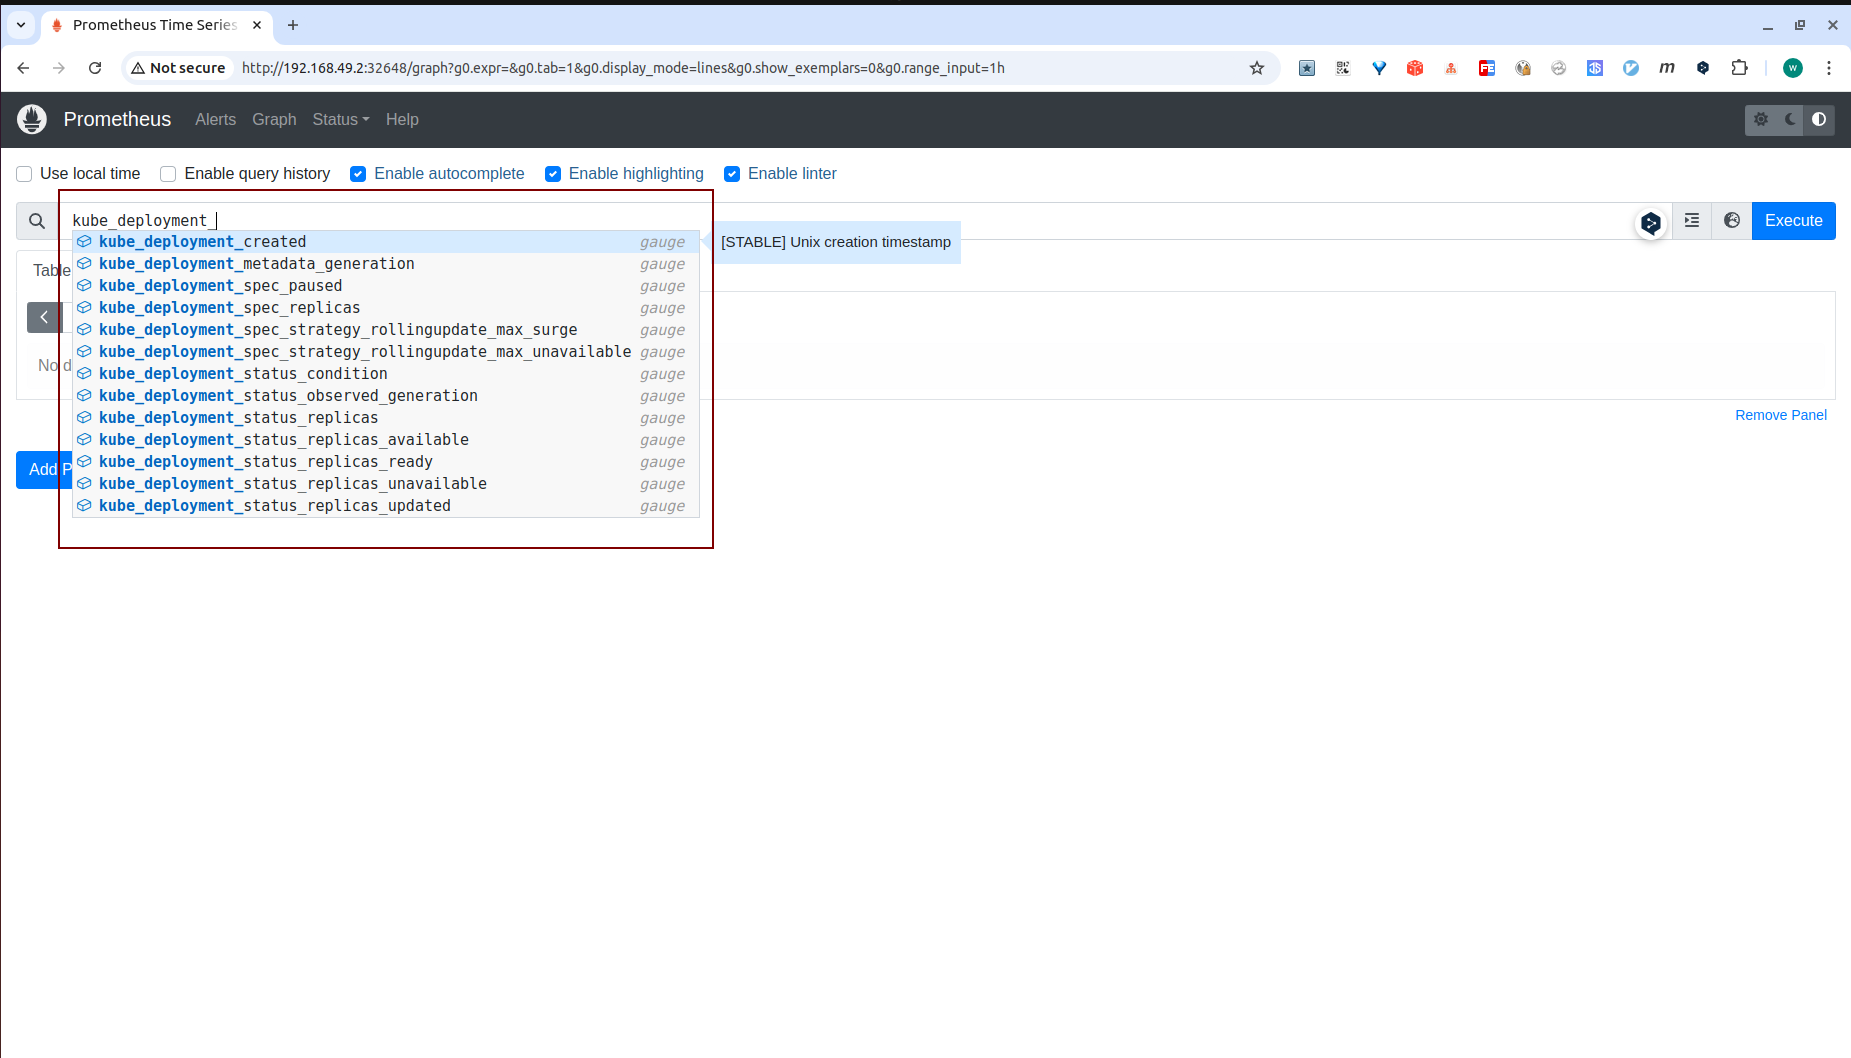1851x1058 pixels.
Task: Click the browser back arrow
Action: [23, 68]
